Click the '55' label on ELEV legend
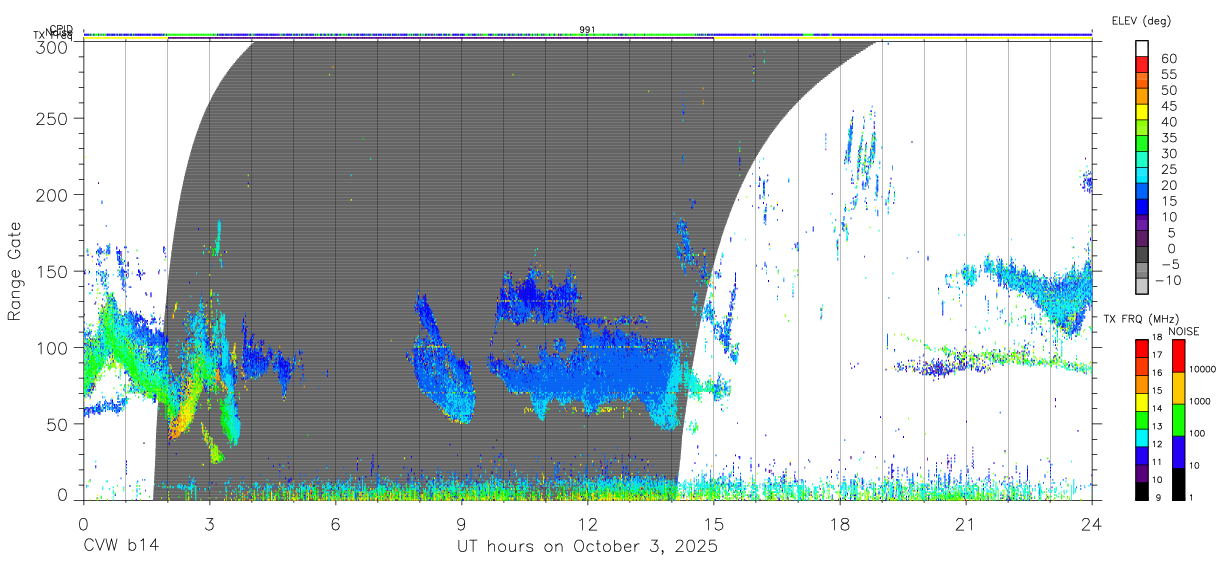Image resolution: width=1228 pixels, height=567 pixels. click(1168, 74)
